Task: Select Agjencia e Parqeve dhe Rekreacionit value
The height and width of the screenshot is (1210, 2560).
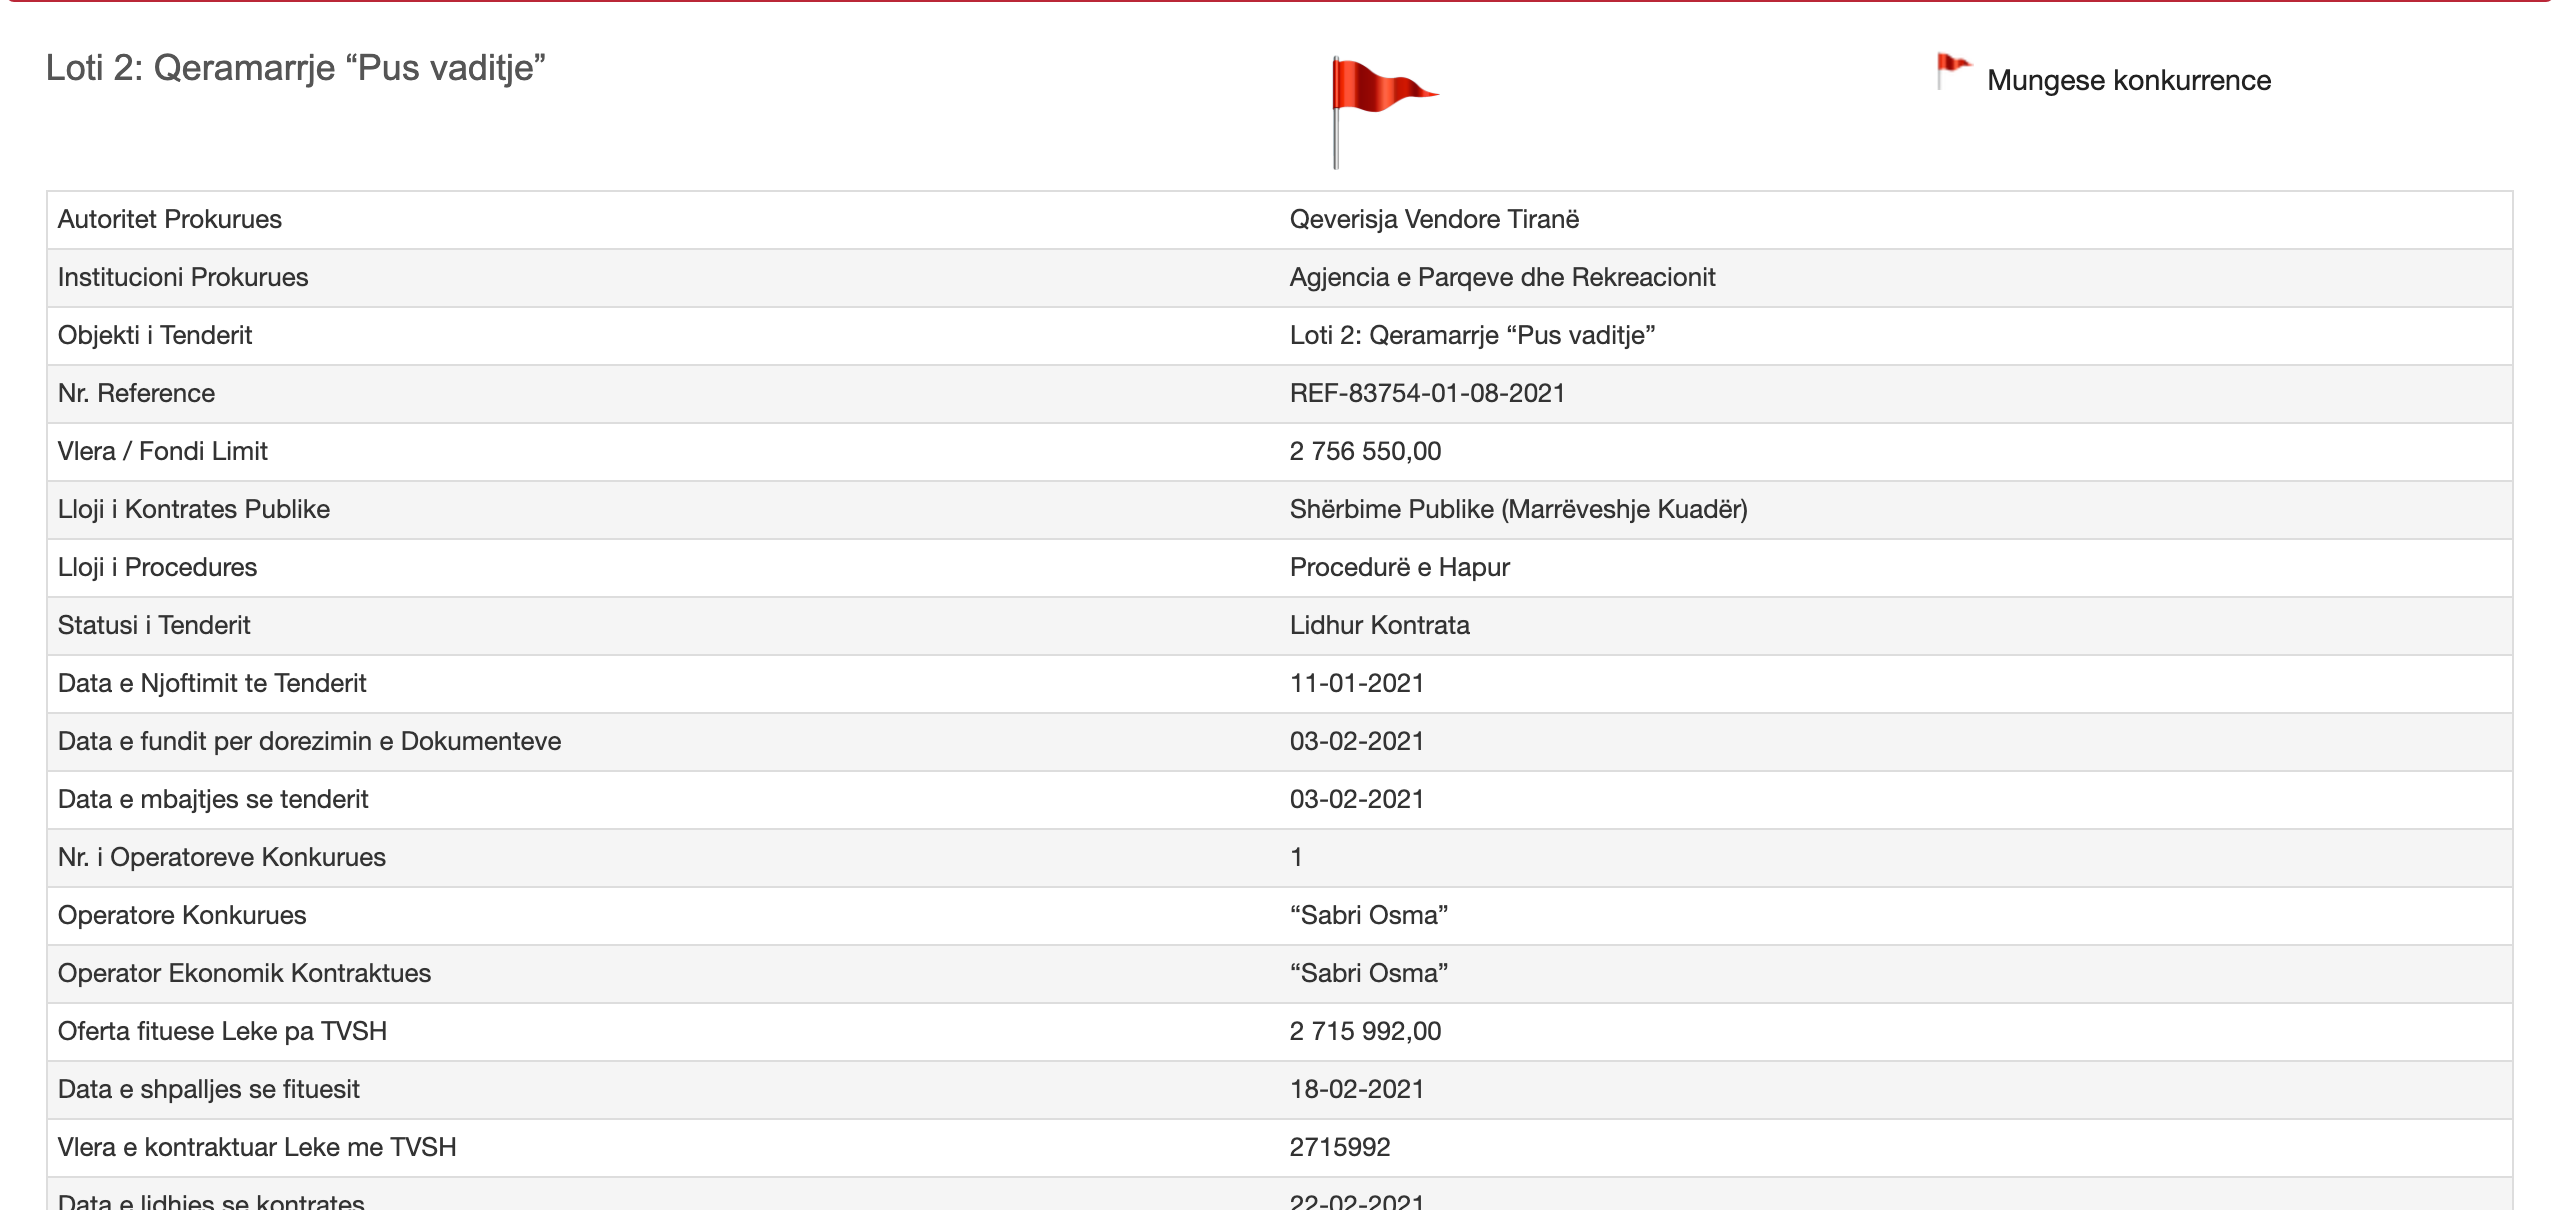Action: tap(1501, 278)
